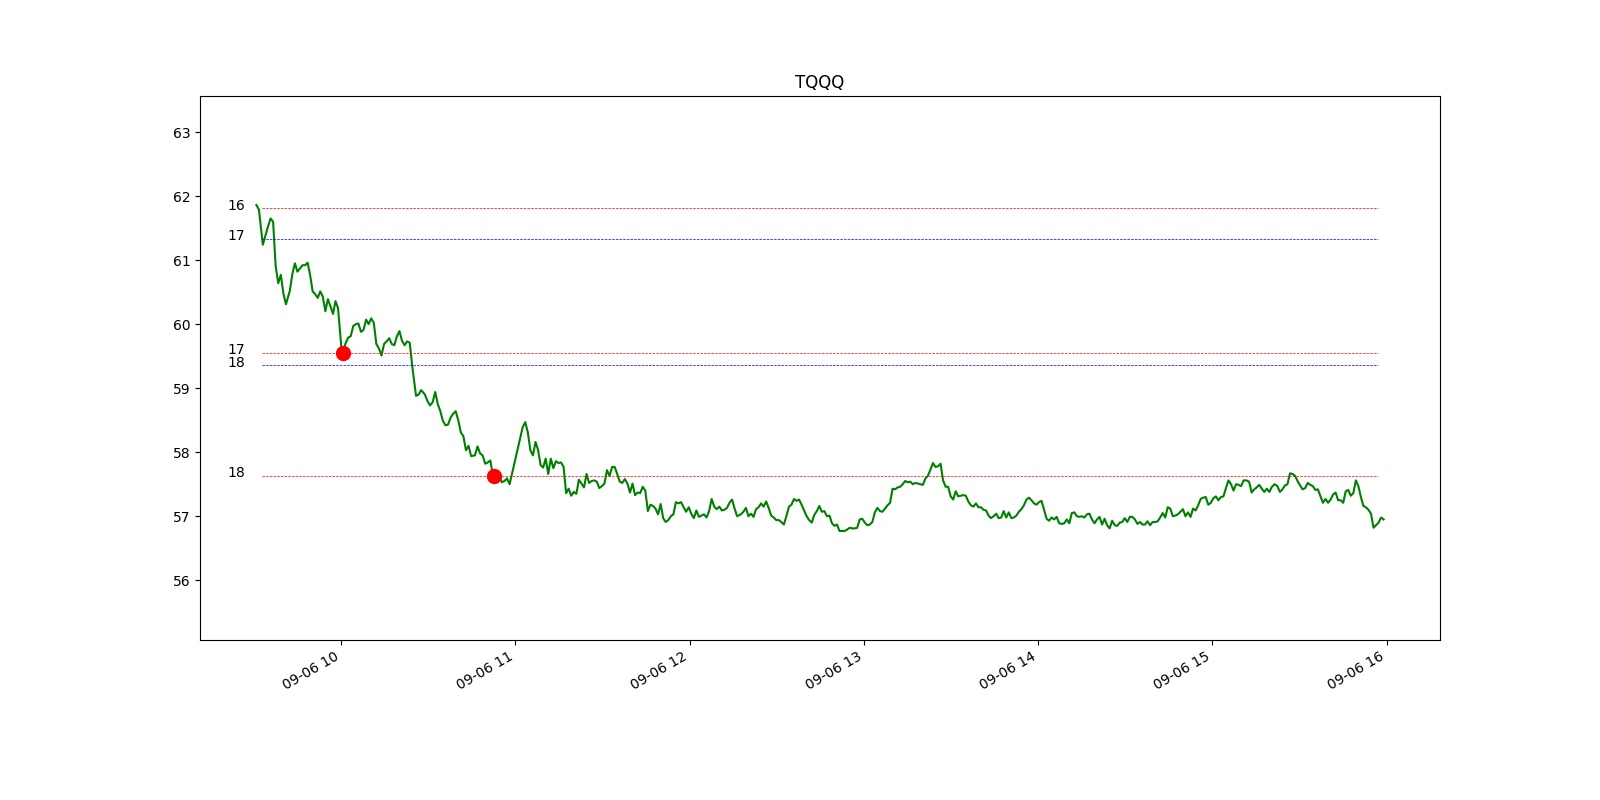Image resolution: width=1600 pixels, height=800 pixels.
Task: Click y-axis label 61
Action: click(x=181, y=261)
